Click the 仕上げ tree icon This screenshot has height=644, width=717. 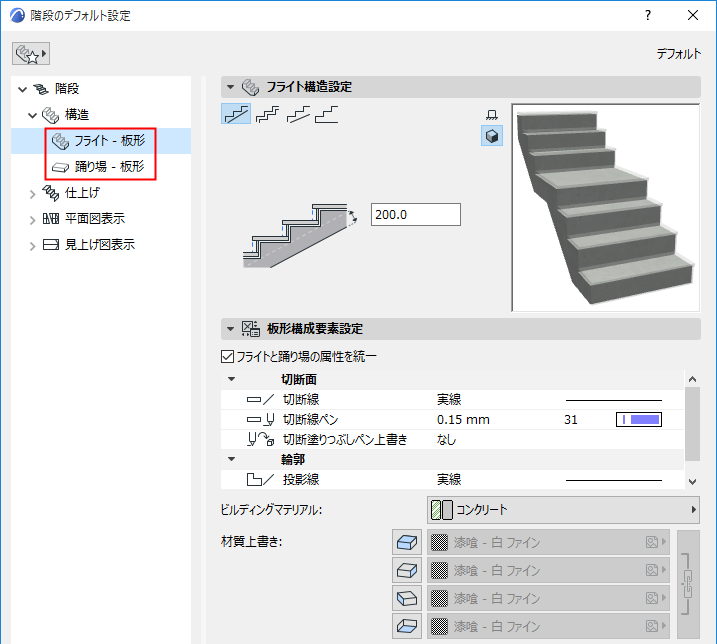[50, 193]
